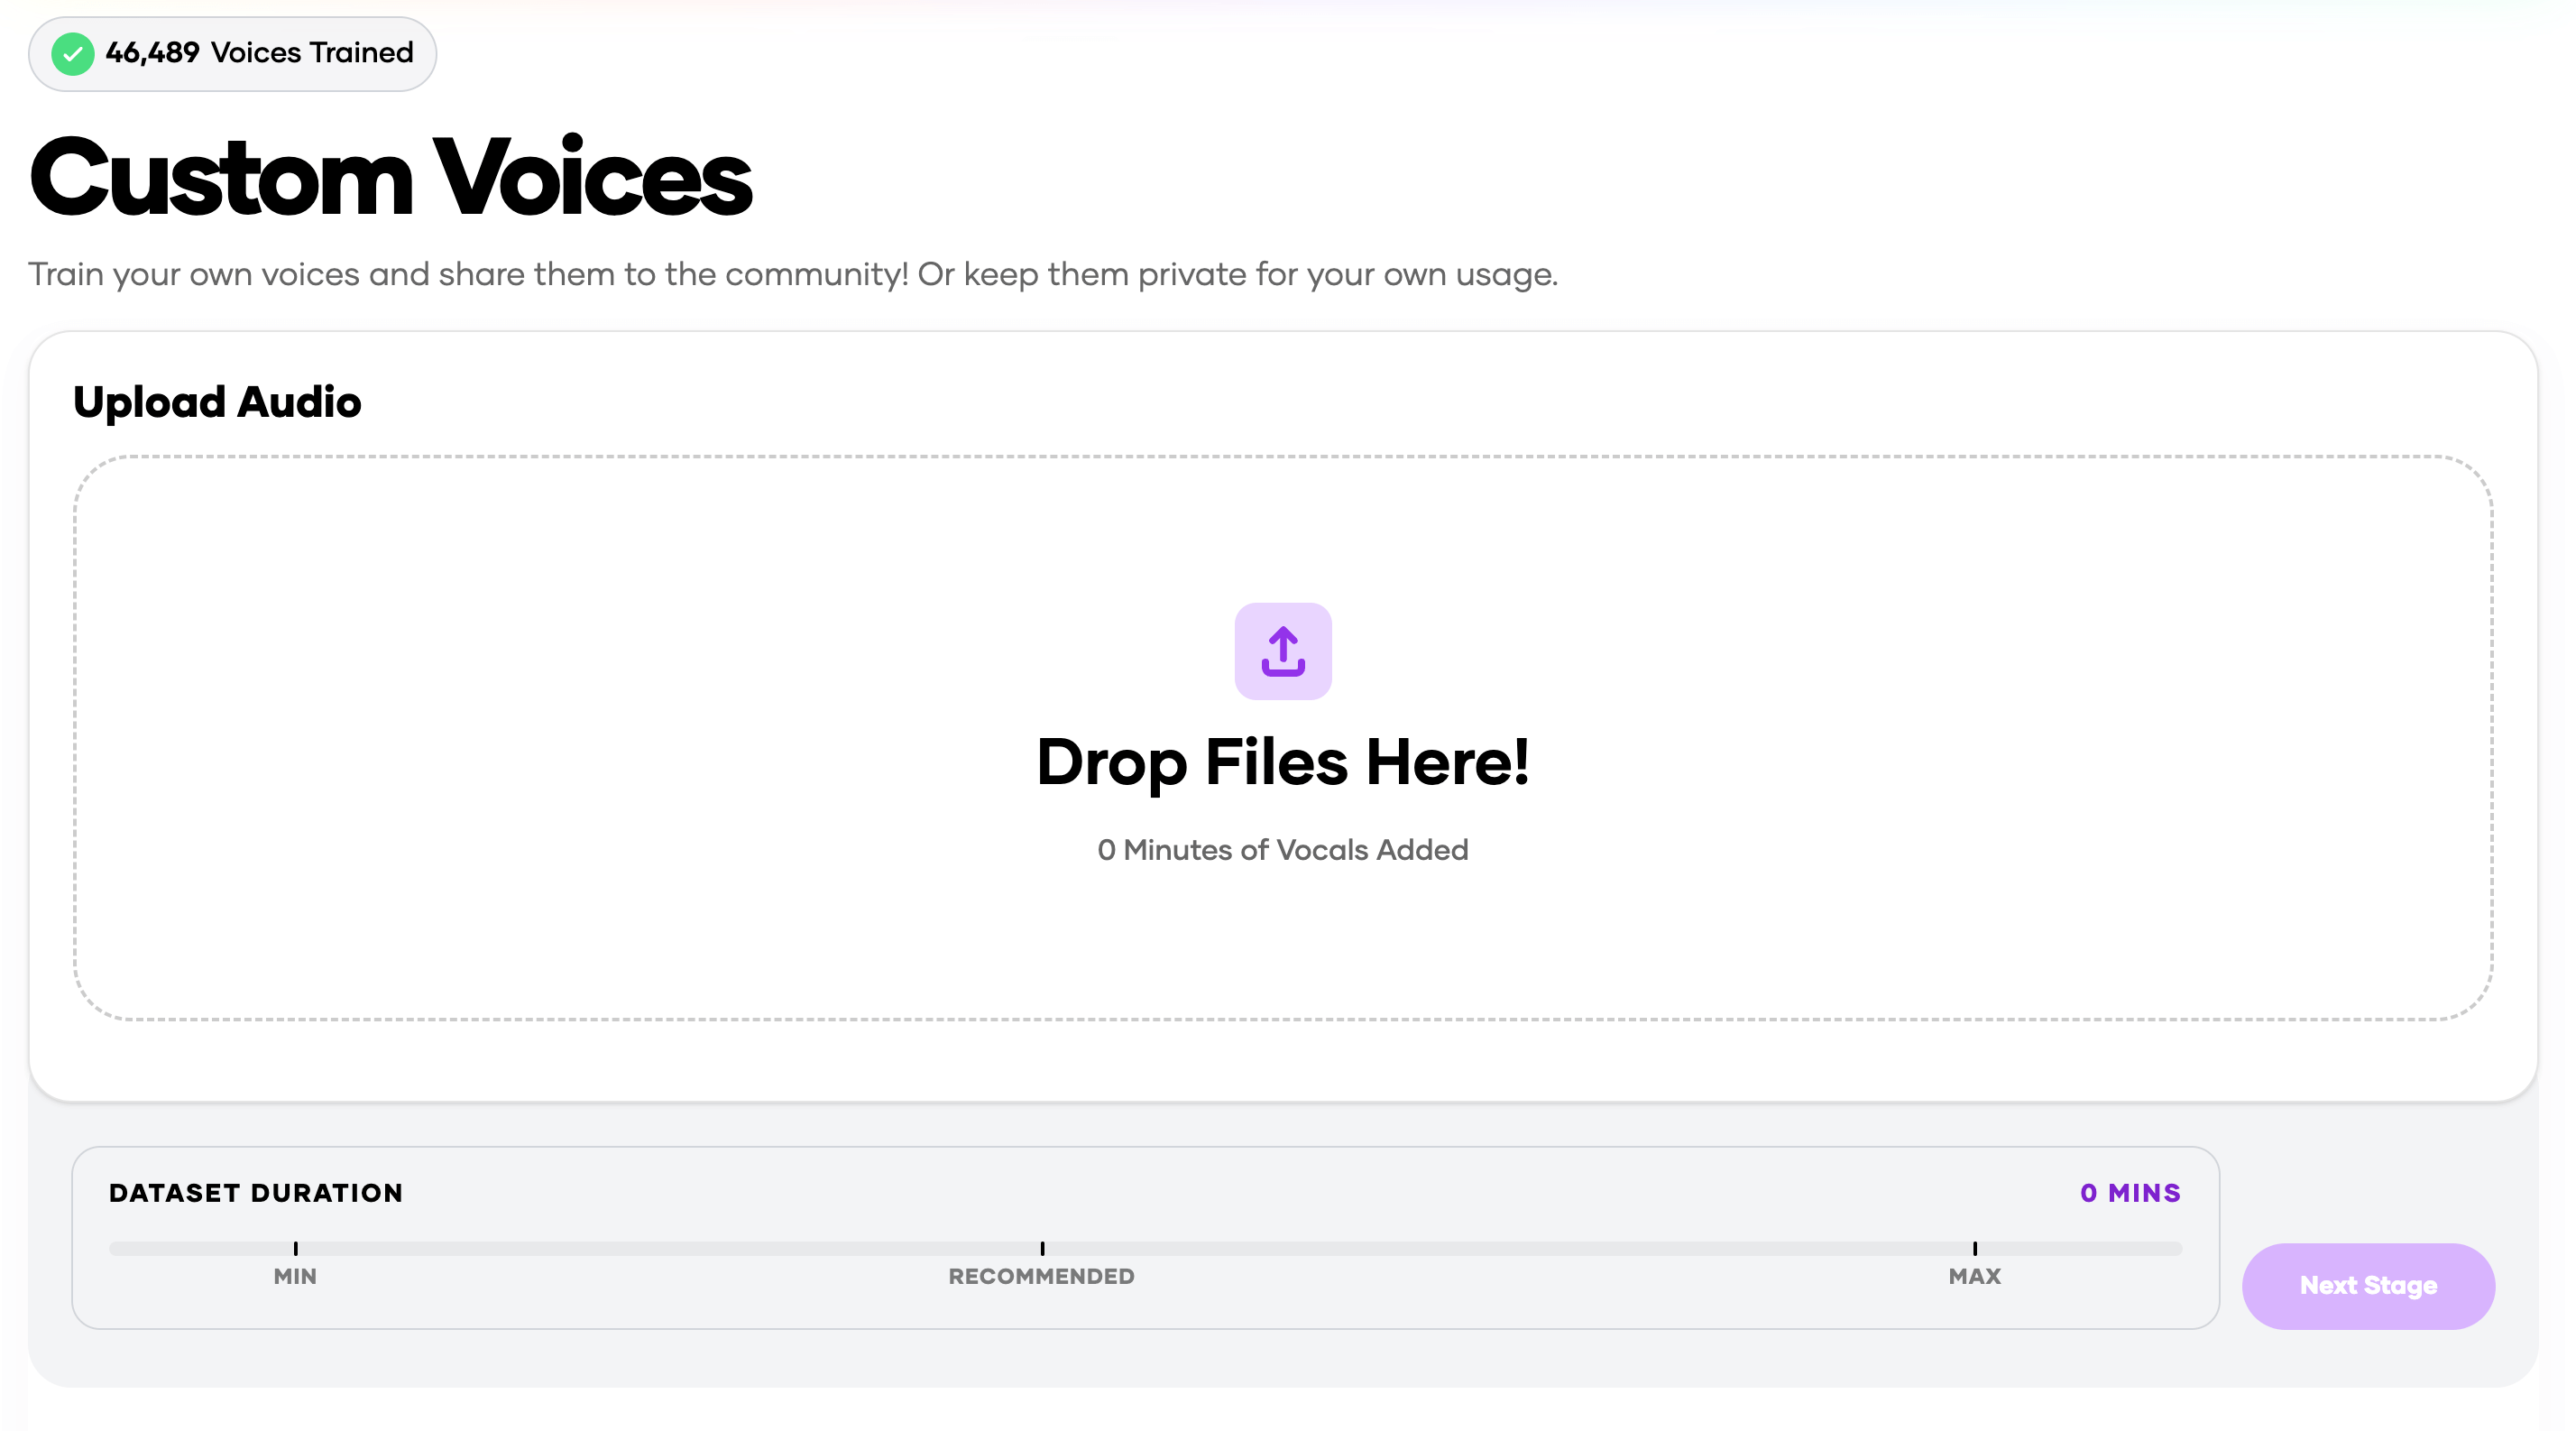Click the 0 Minutes of Vocals Added text
This screenshot has height=1431, width=2576.
tap(1282, 850)
